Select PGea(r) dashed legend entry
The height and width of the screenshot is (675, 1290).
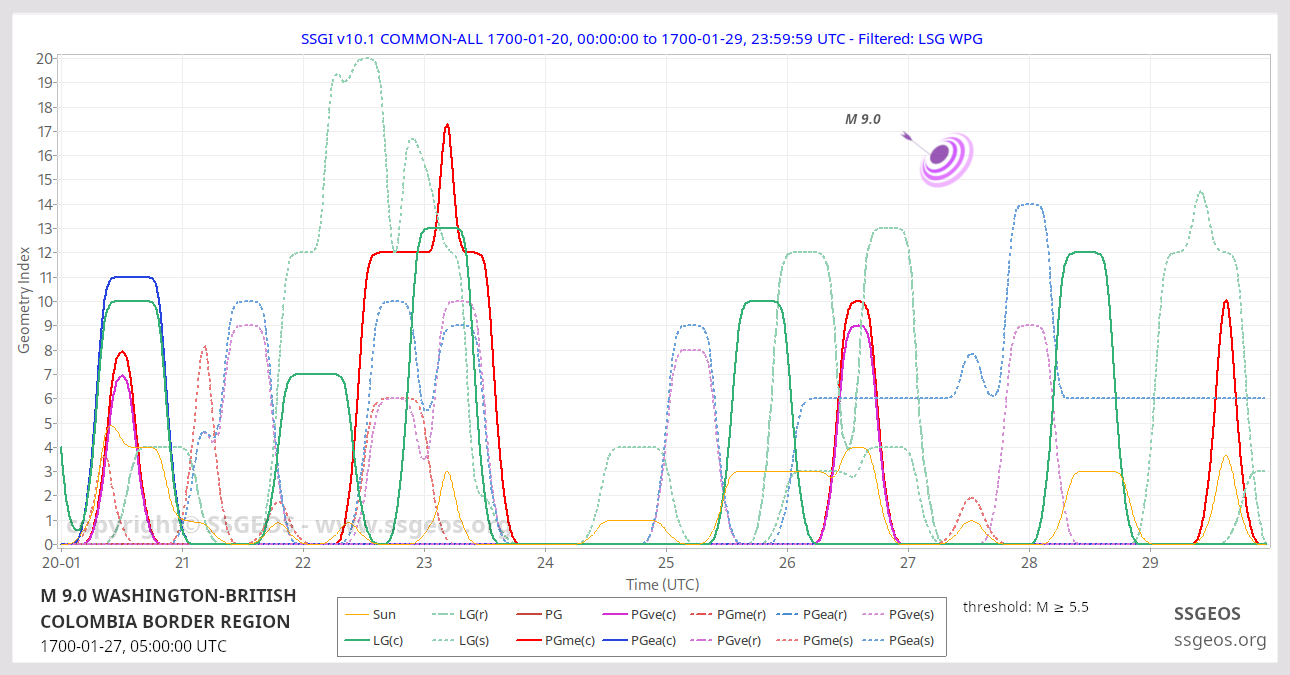click(819, 615)
